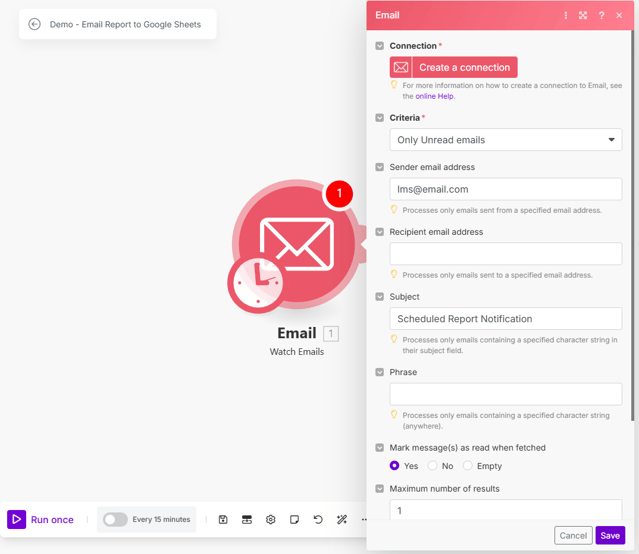The height and width of the screenshot is (554, 639).
Task: Close the Email settings panel
Action: tap(619, 15)
